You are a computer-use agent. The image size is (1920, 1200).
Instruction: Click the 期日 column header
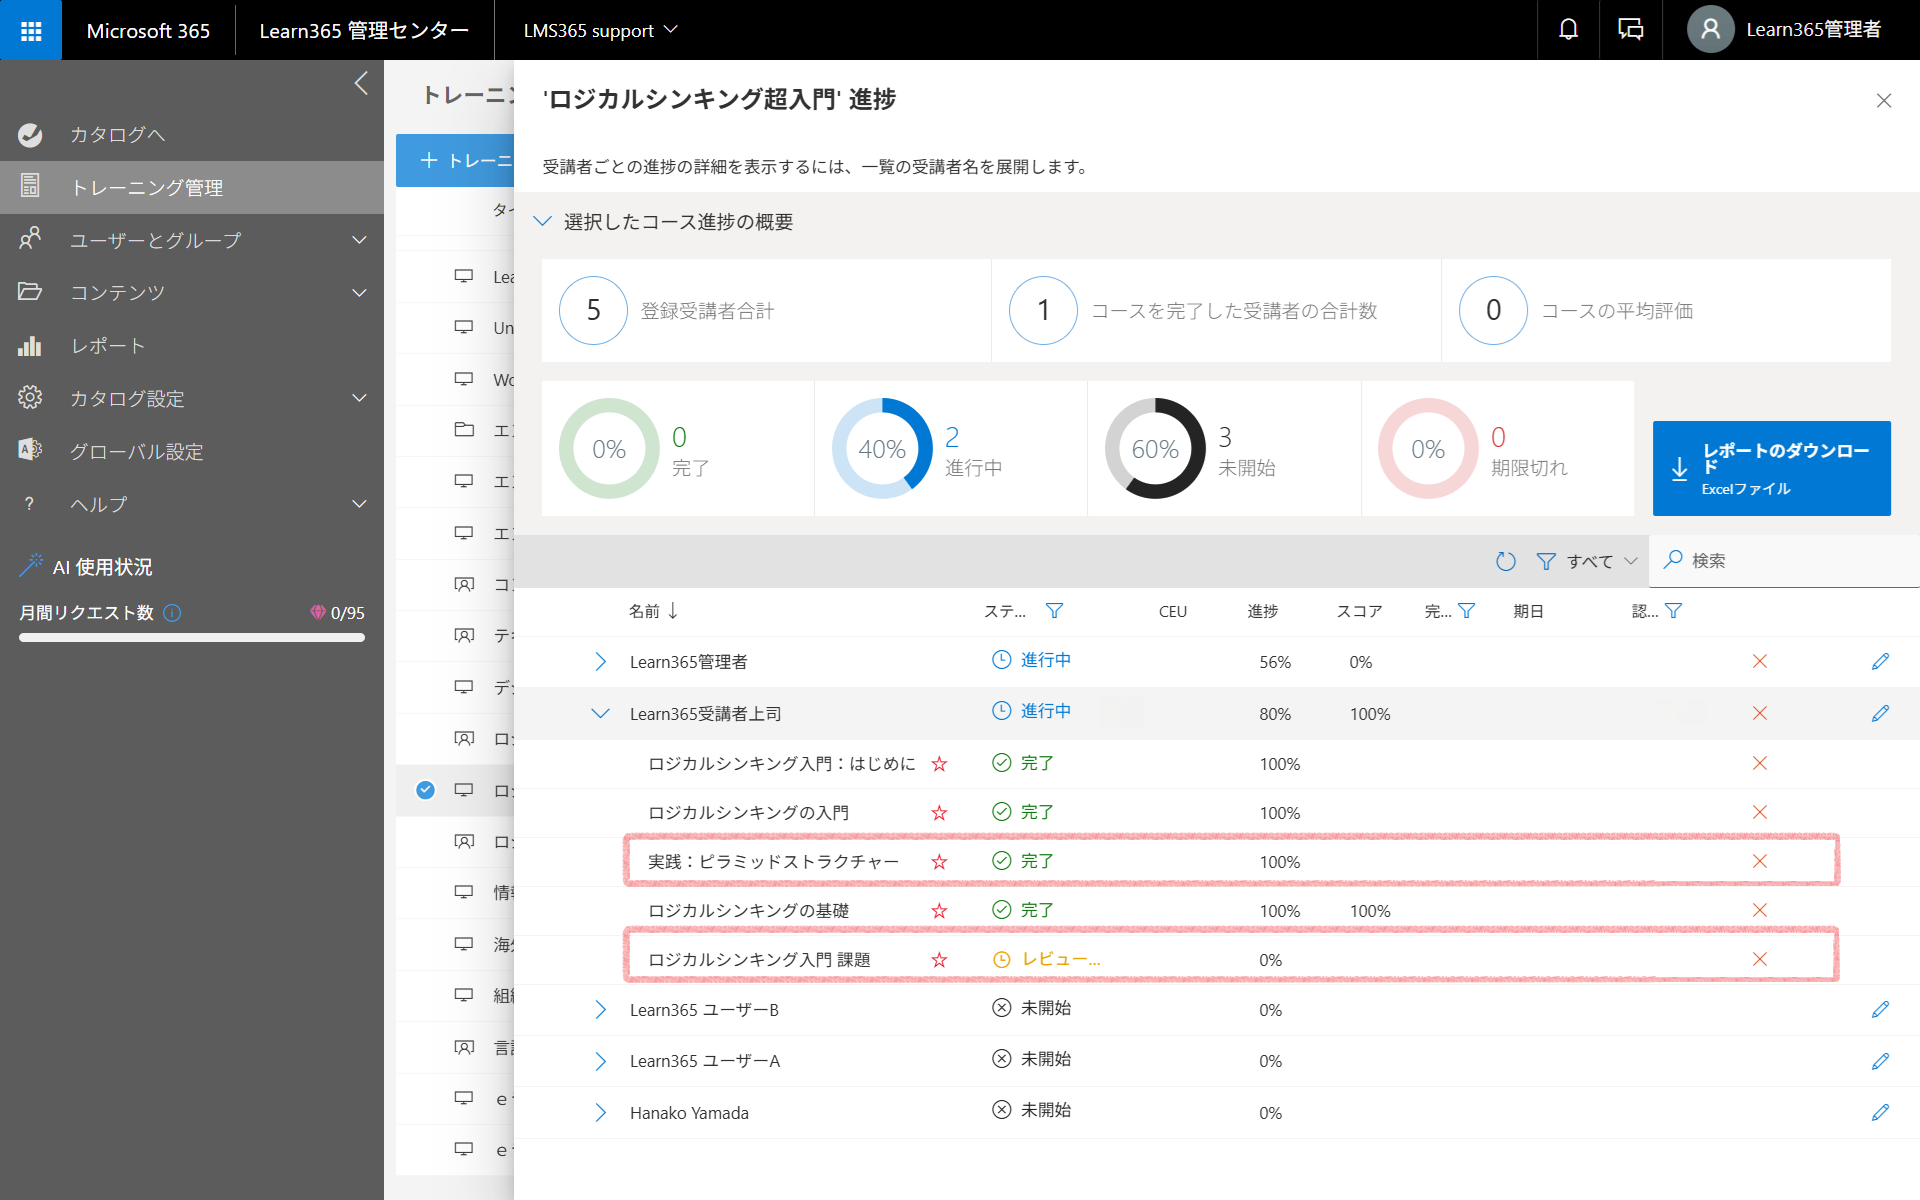coord(1528,611)
